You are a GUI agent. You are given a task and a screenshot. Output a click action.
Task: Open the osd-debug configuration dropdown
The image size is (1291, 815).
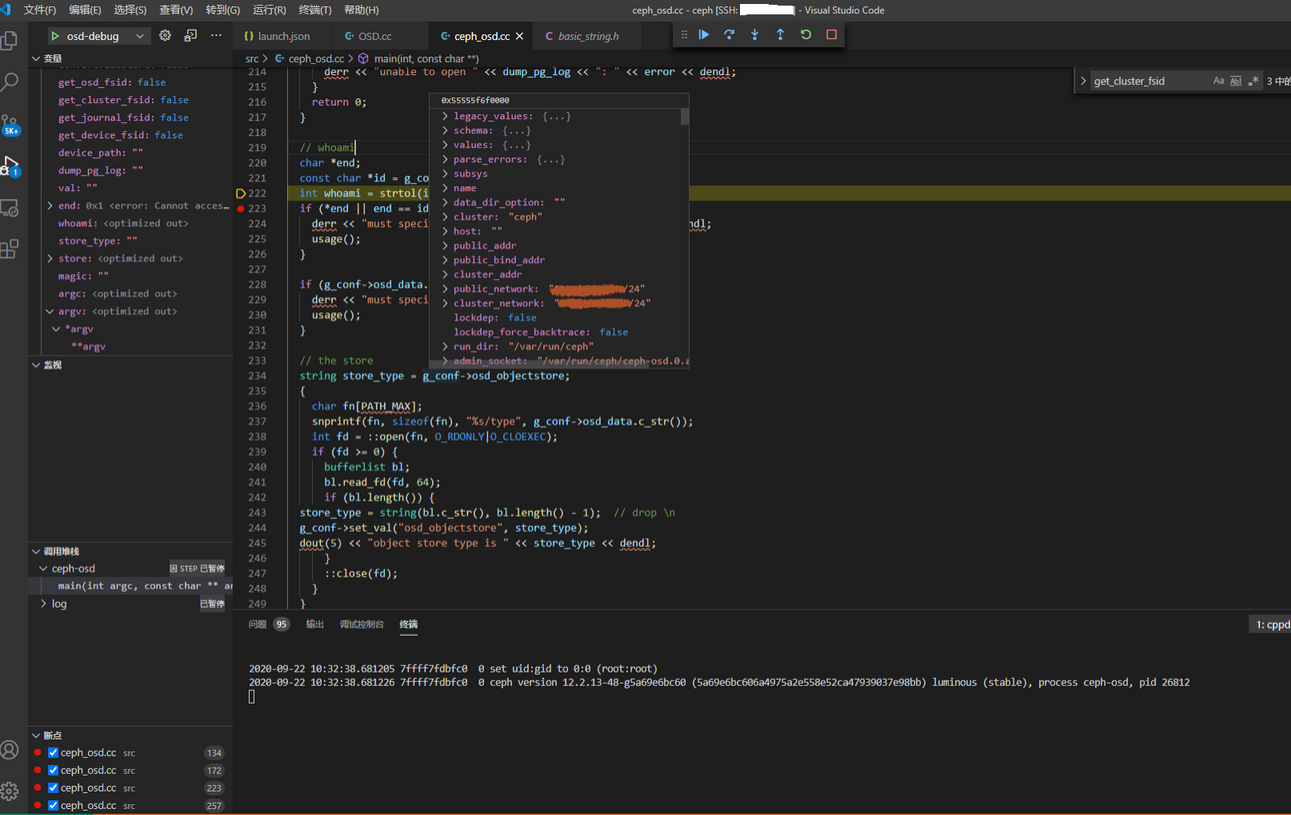pos(139,36)
